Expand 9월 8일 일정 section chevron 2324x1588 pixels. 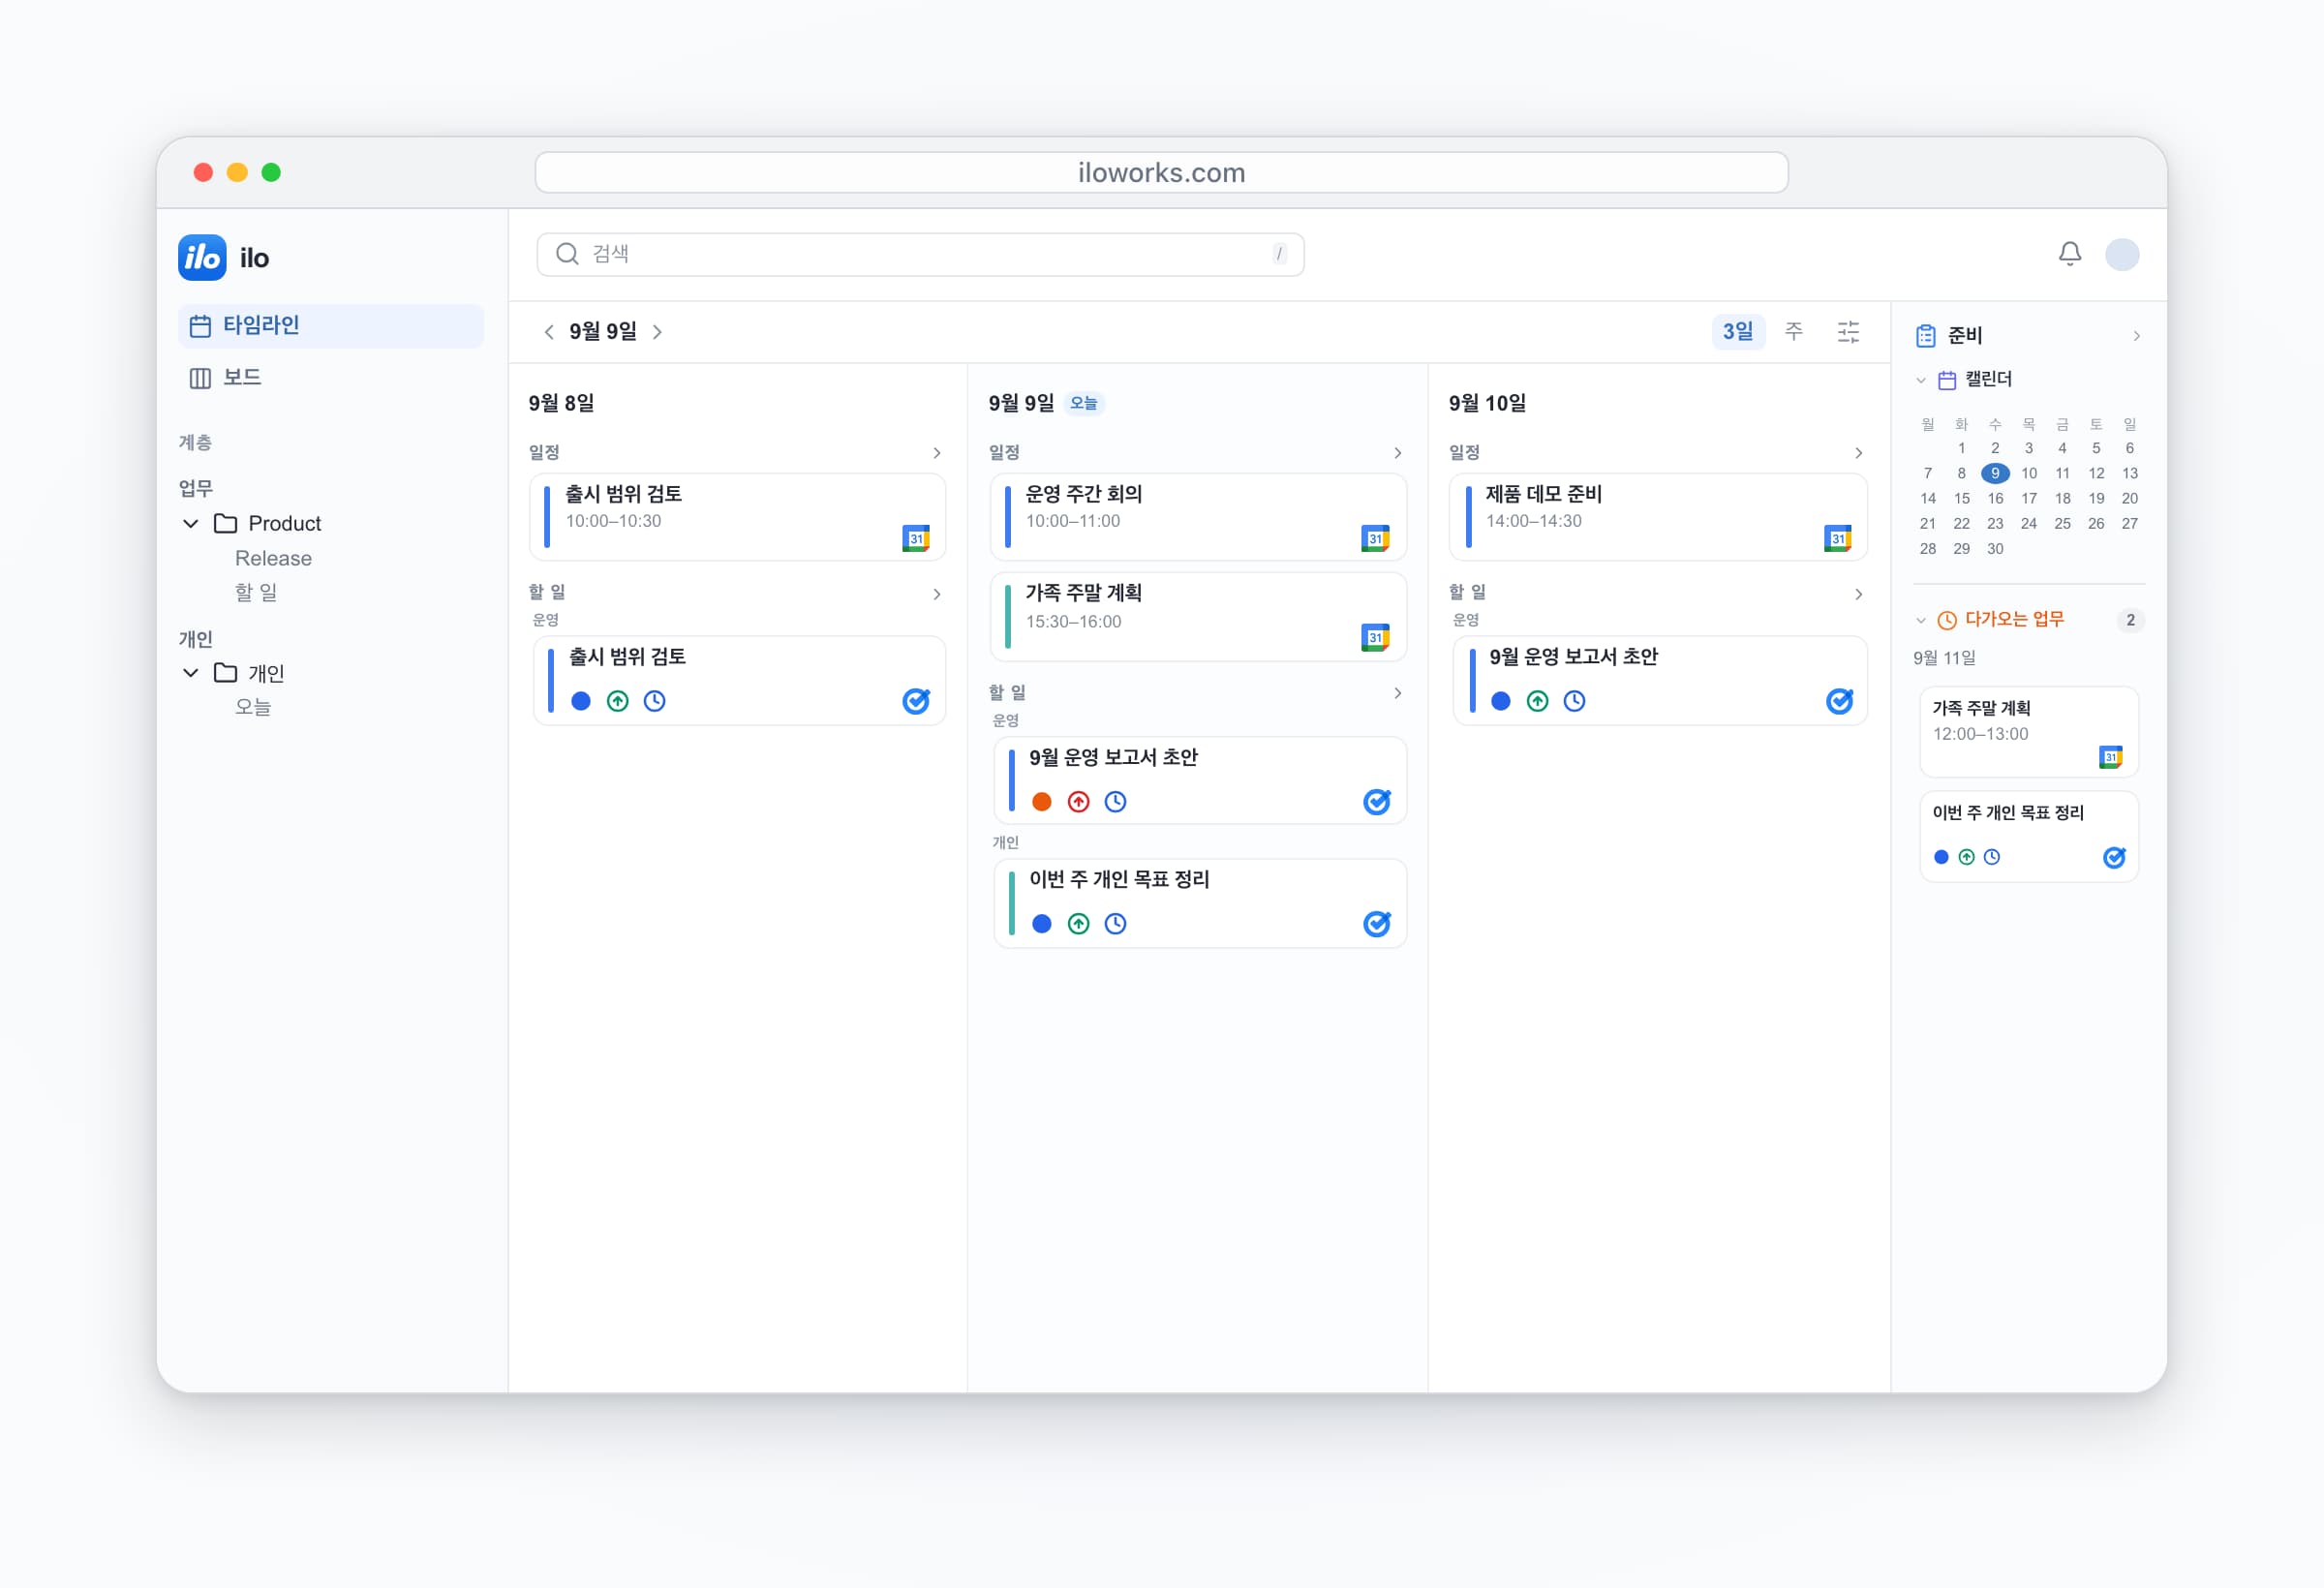937,453
